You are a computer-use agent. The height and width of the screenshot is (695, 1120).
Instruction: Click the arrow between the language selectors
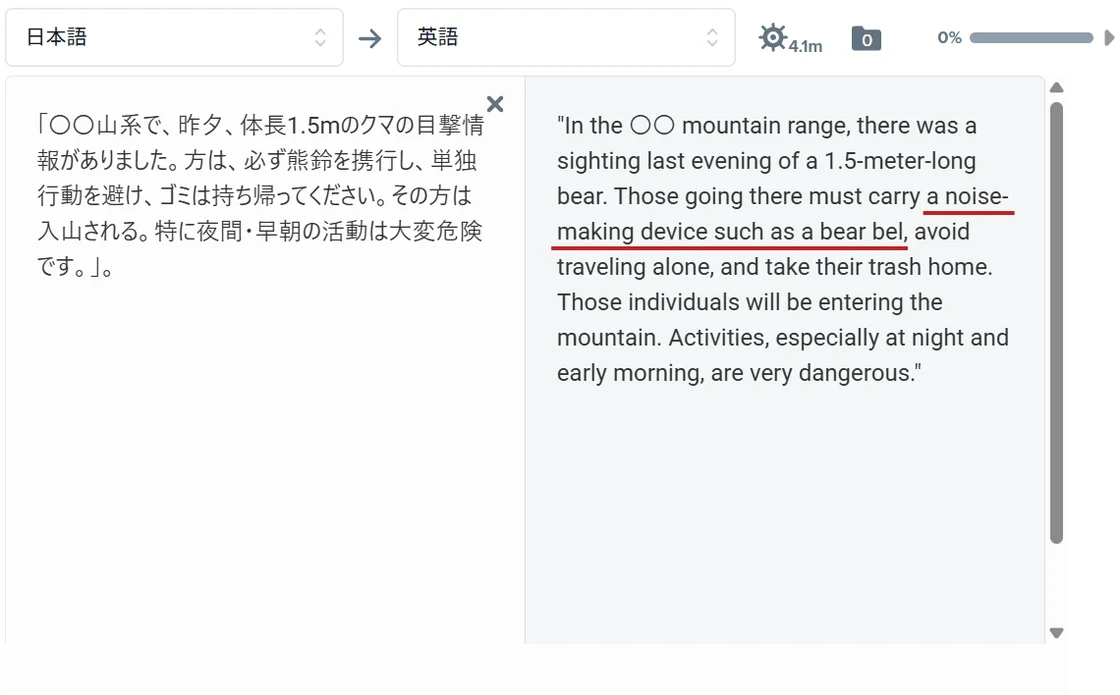coord(370,39)
